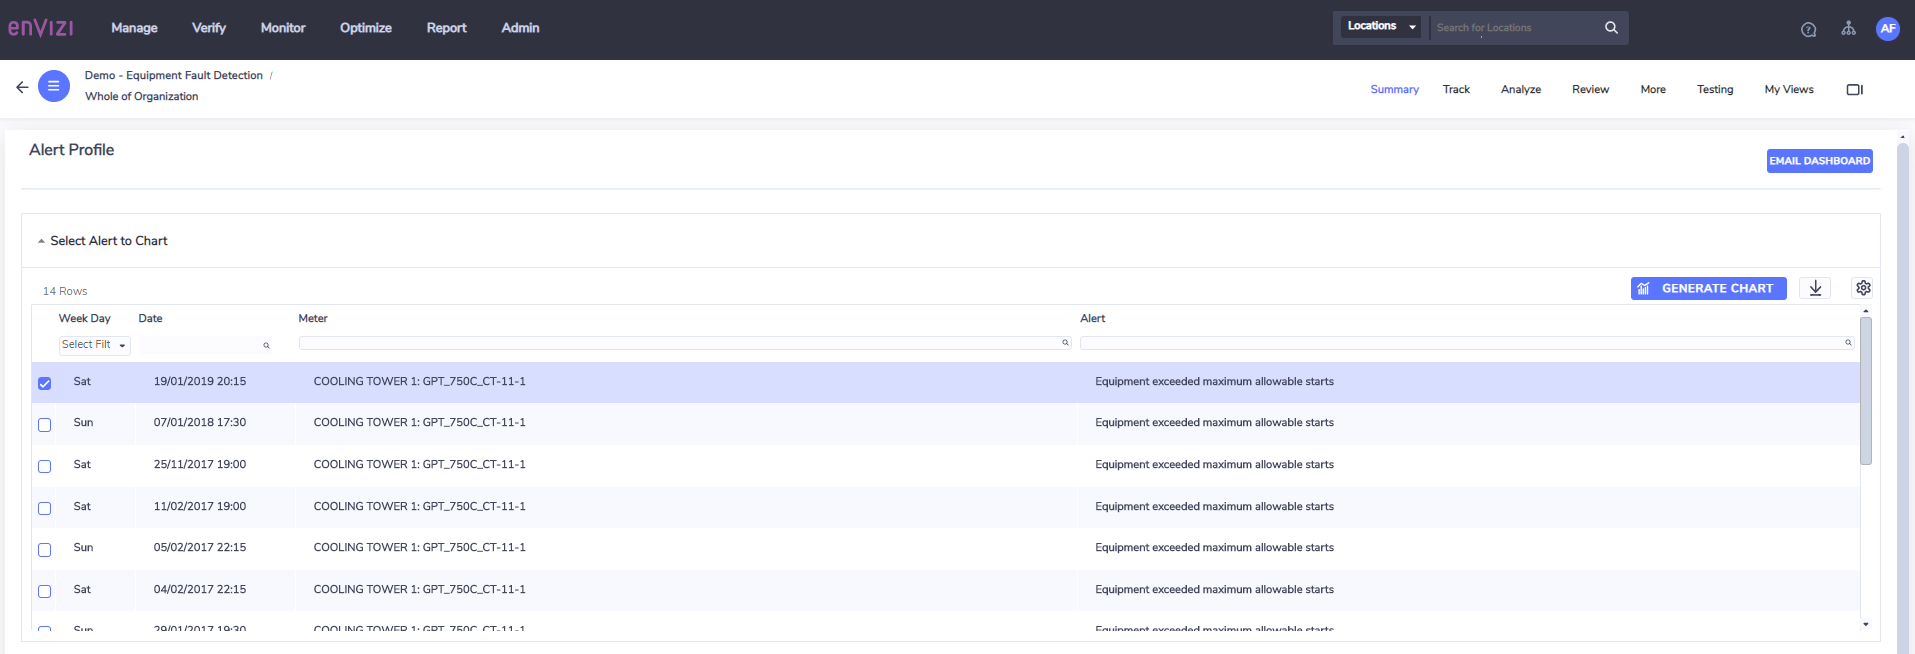The height and width of the screenshot is (654, 1915).
Task: Go back with the left arrow icon
Action: [22, 87]
